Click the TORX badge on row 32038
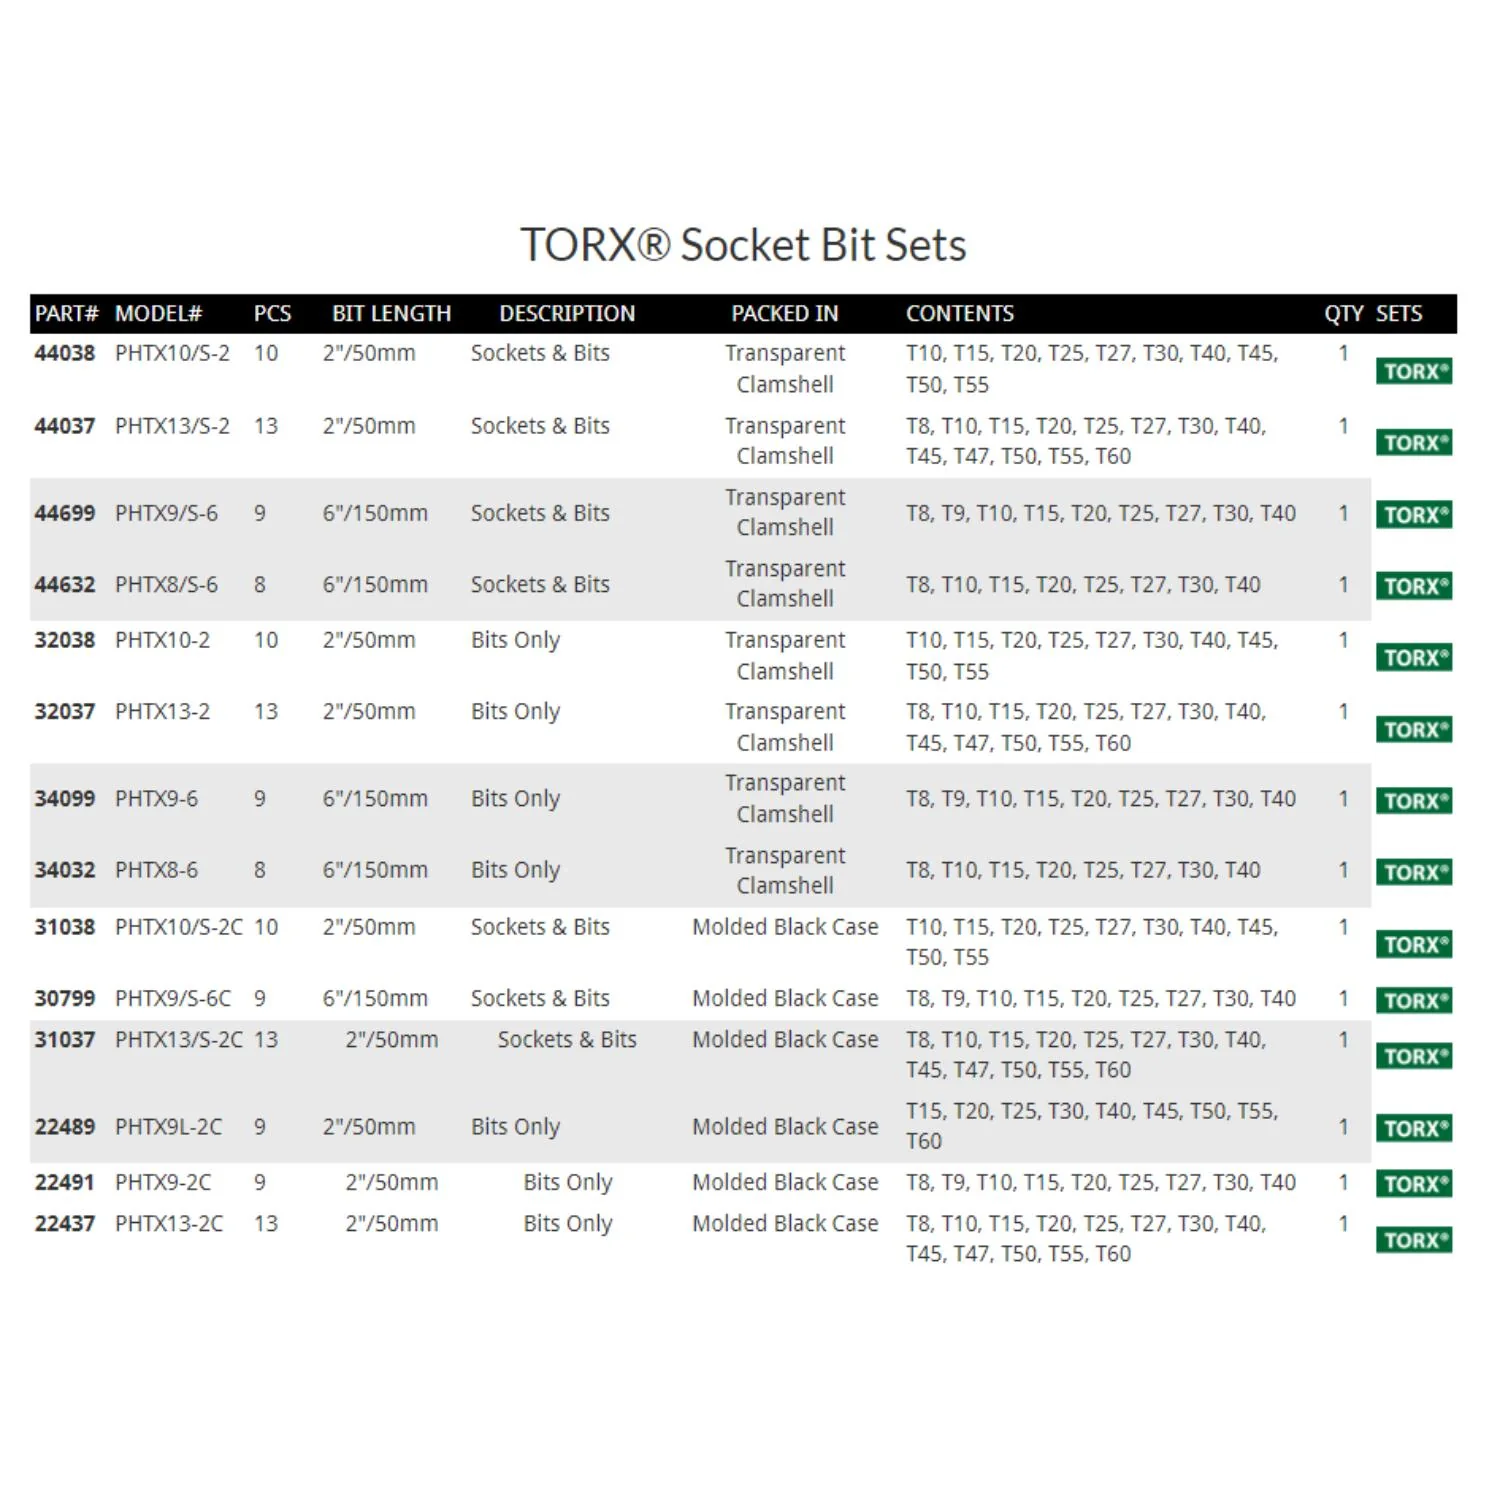 click(1413, 657)
